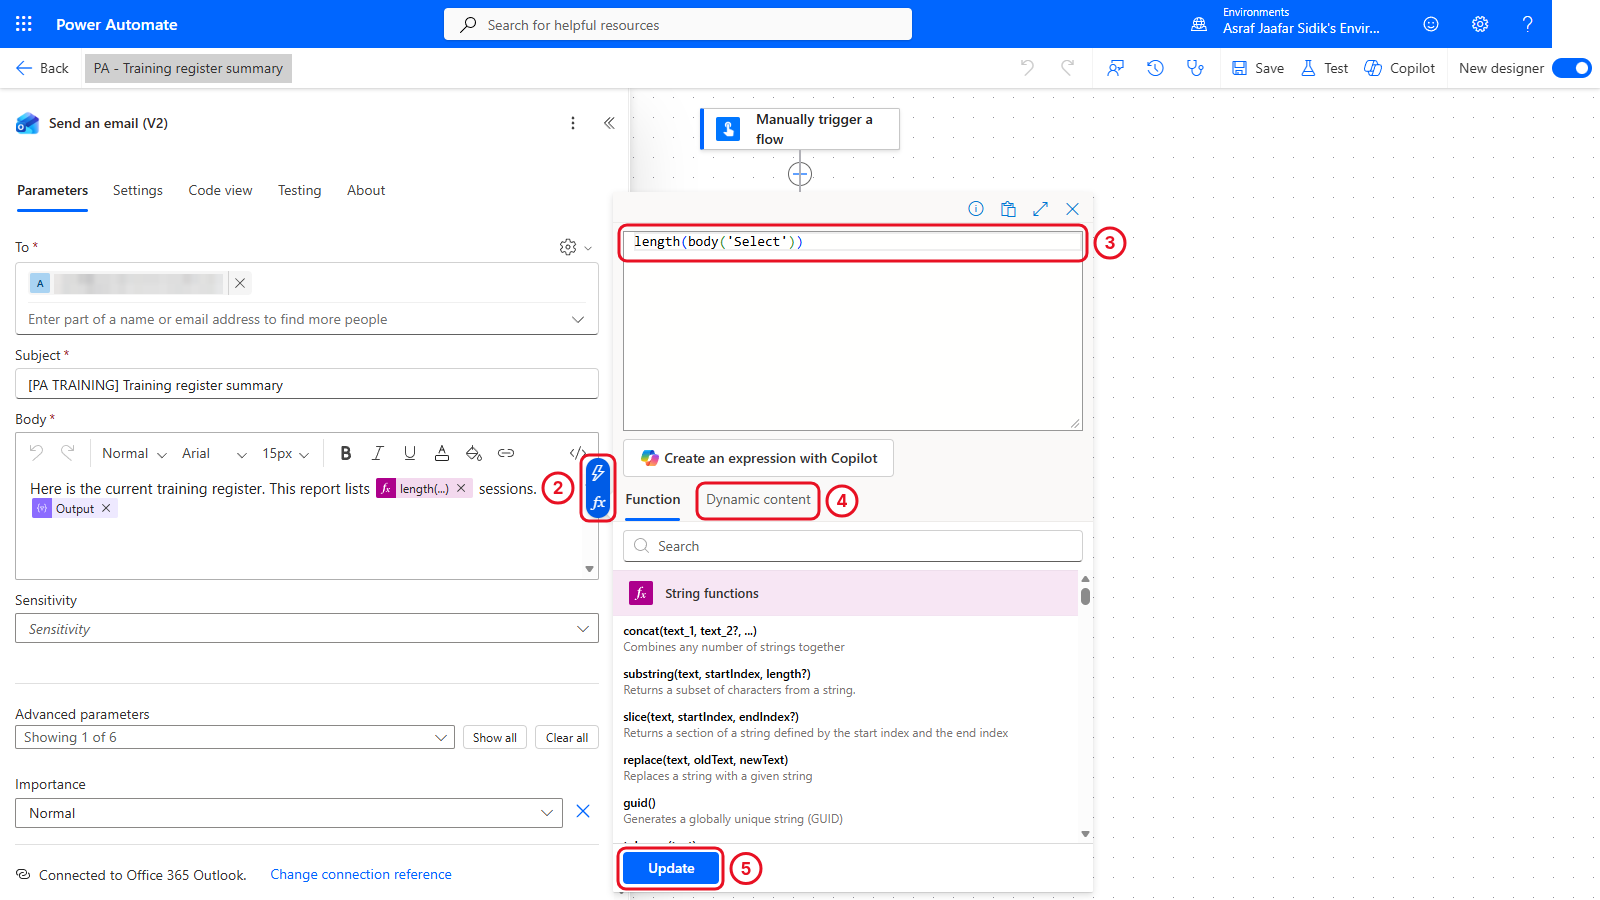
Task: Click the Change connection reference link
Action: [x=361, y=875]
